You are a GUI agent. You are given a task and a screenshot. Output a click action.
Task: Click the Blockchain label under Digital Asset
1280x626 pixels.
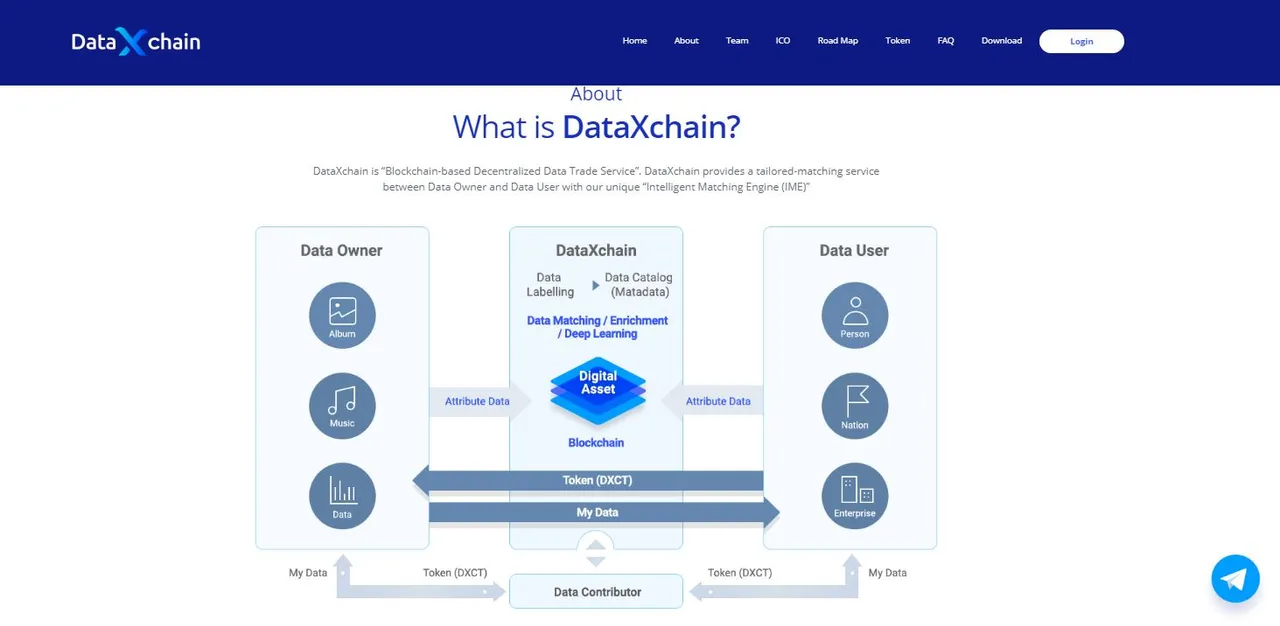pos(596,443)
